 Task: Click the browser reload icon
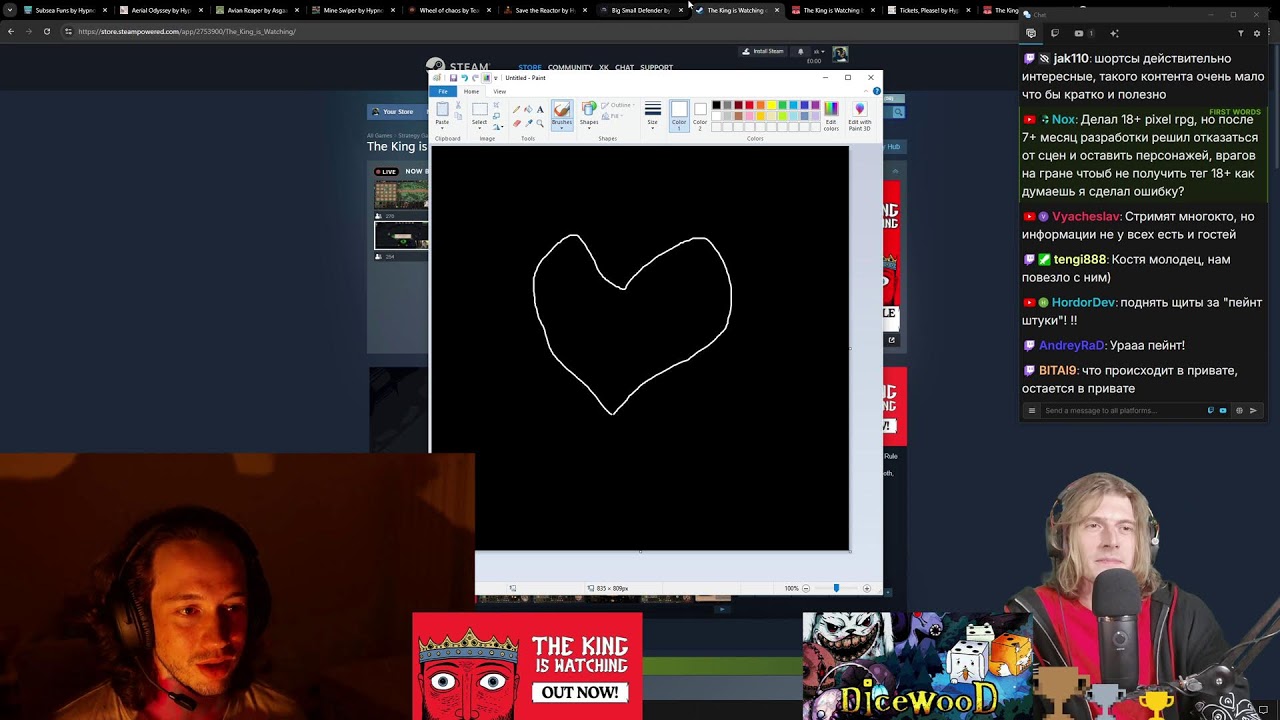(x=46, y=31)
